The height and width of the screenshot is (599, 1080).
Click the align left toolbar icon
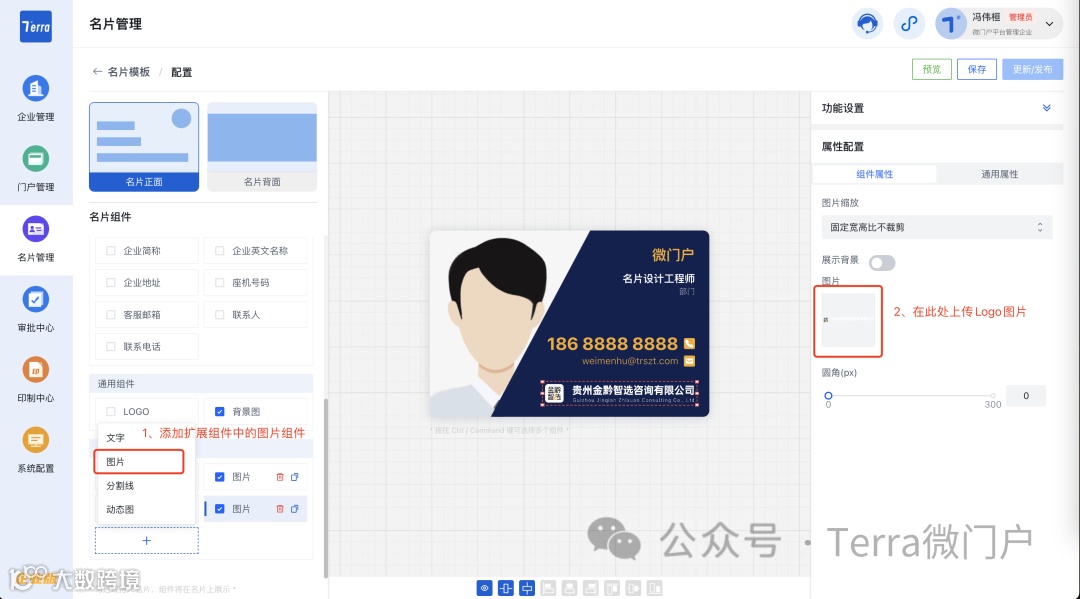pos(548,588)
